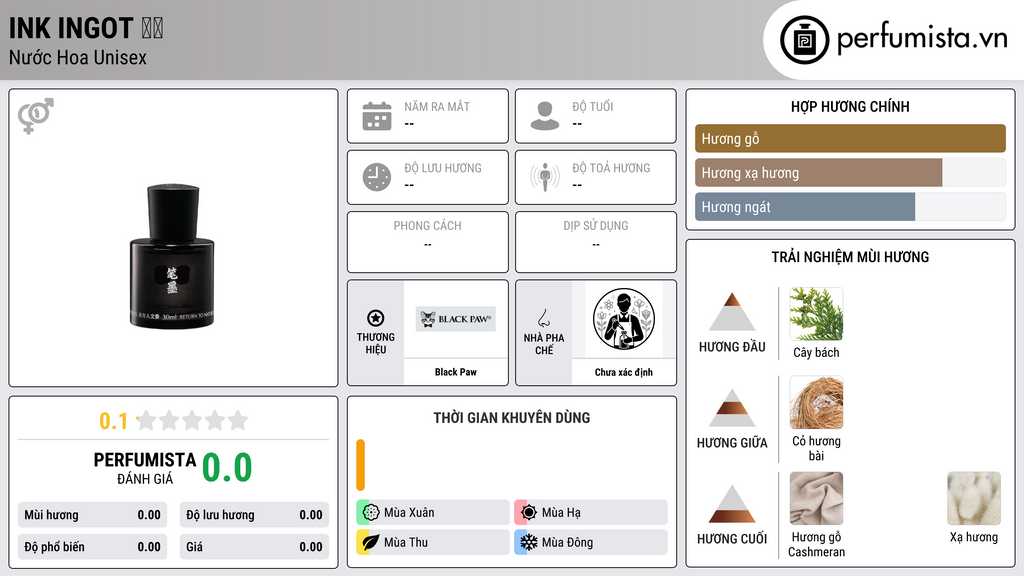Click the star icon above Thương hiệu
This screenshot has width=1024, height=576.
(376, 318)
